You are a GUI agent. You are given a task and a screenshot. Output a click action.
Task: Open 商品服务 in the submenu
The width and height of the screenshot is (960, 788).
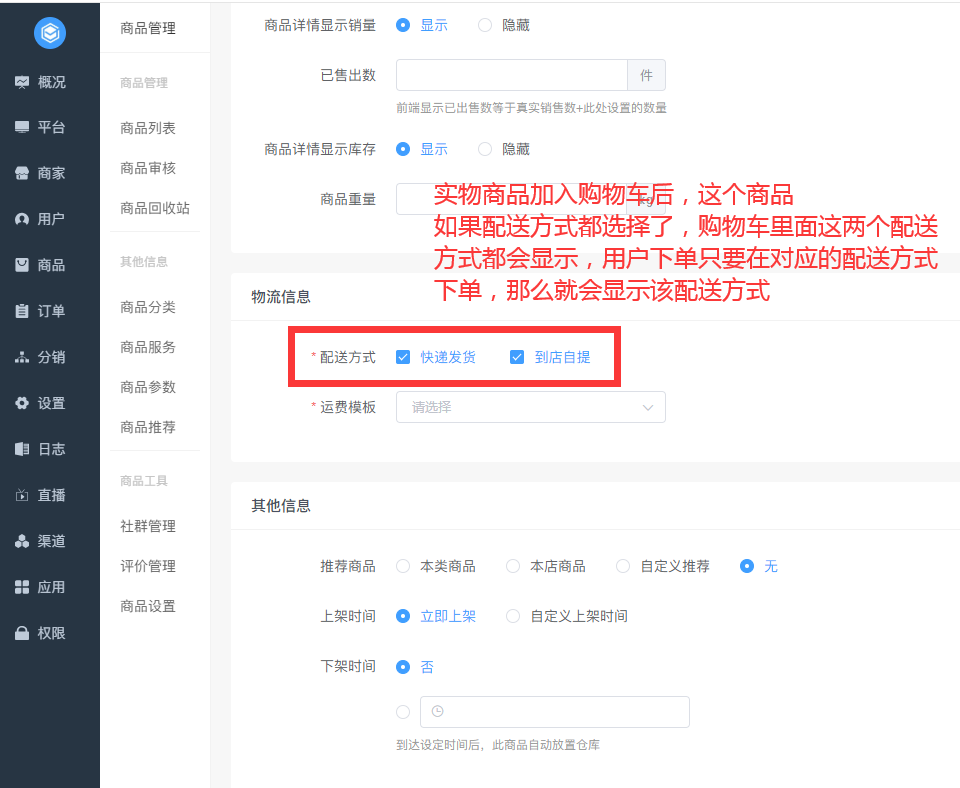click(148, 347)
